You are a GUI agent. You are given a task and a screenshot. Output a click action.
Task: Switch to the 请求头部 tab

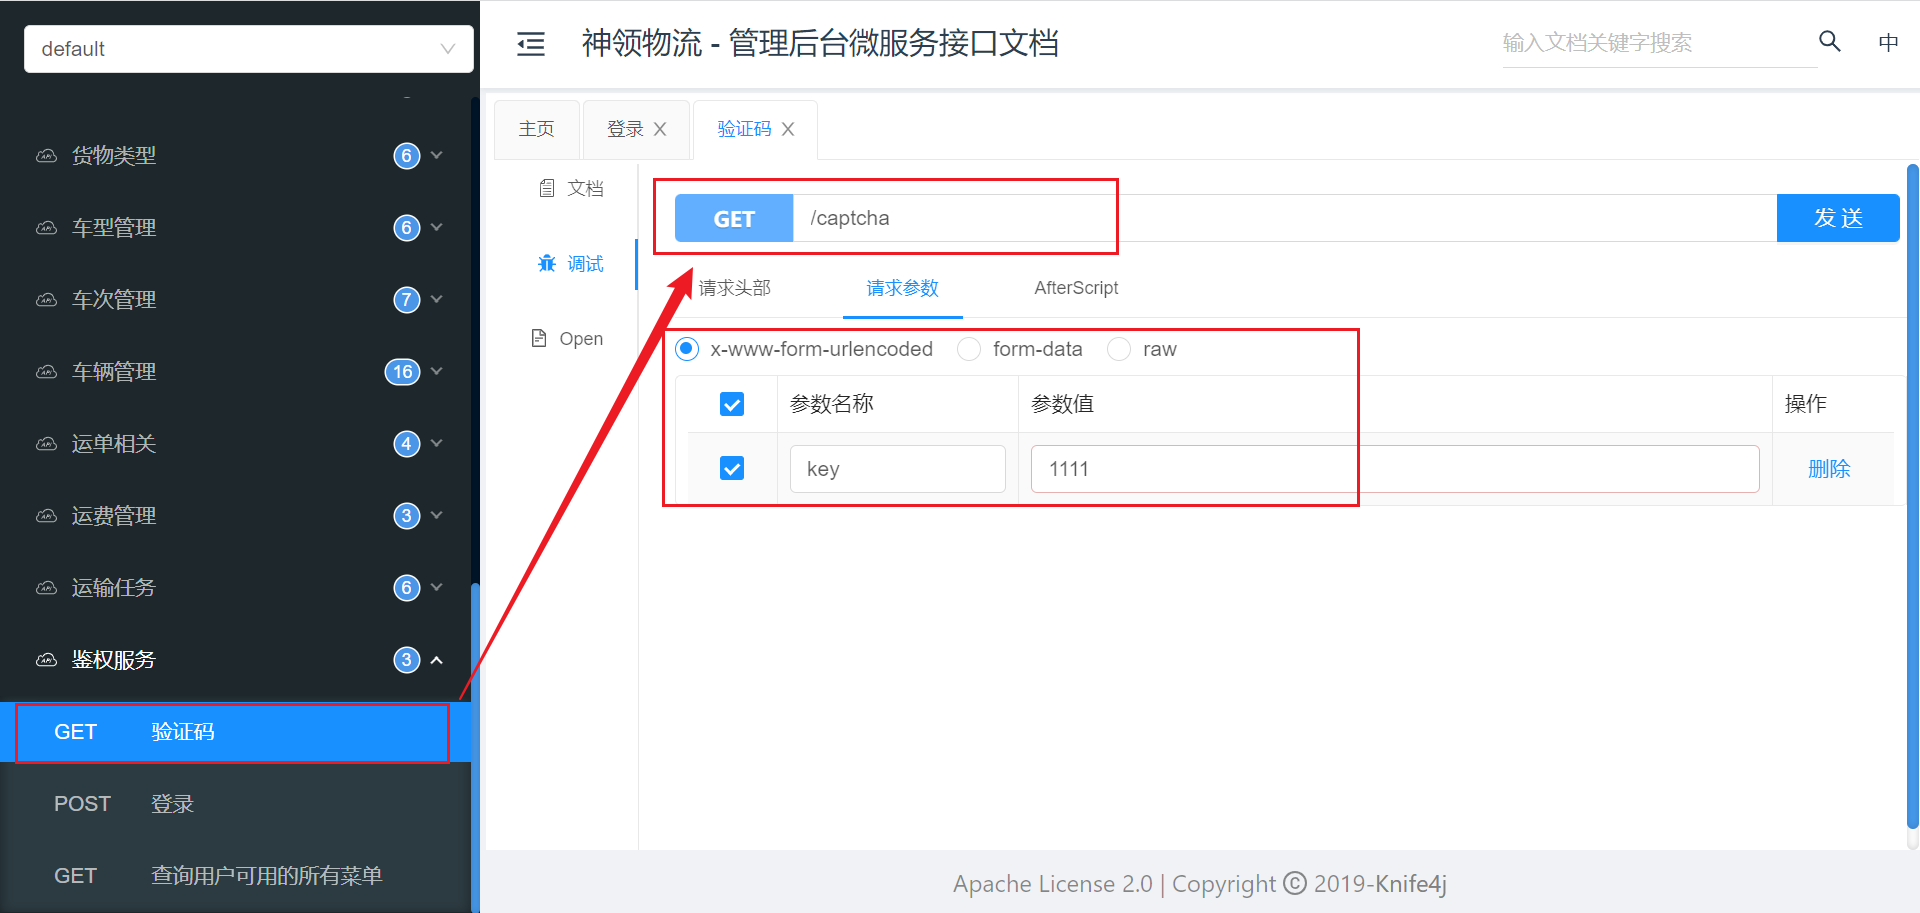pos(734,288)
